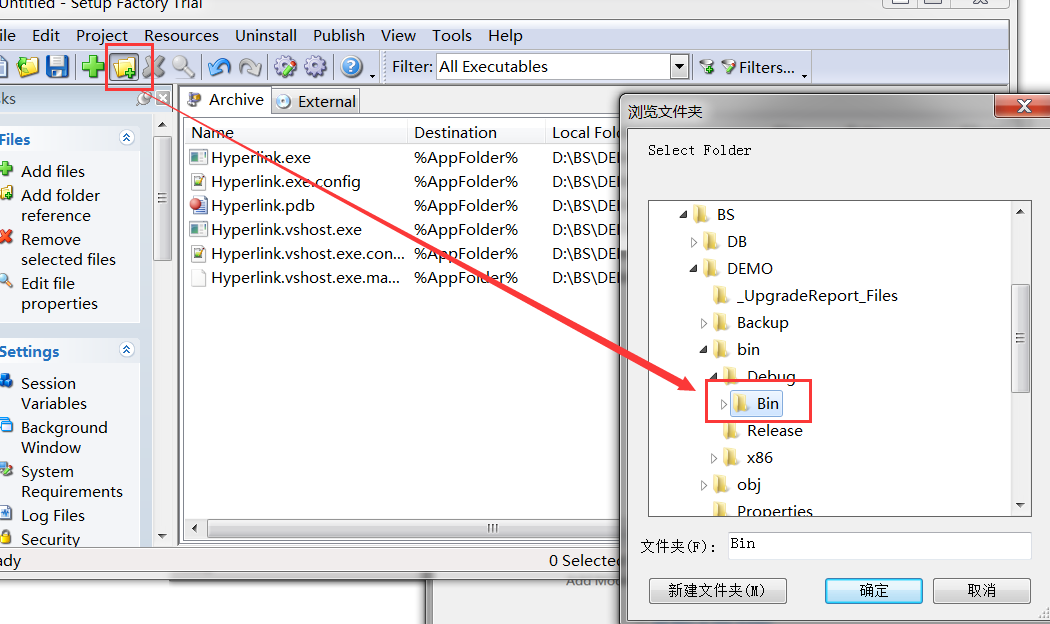Click the Add folder reference task link
The image size is (1050, 624).
click(60, 206)
